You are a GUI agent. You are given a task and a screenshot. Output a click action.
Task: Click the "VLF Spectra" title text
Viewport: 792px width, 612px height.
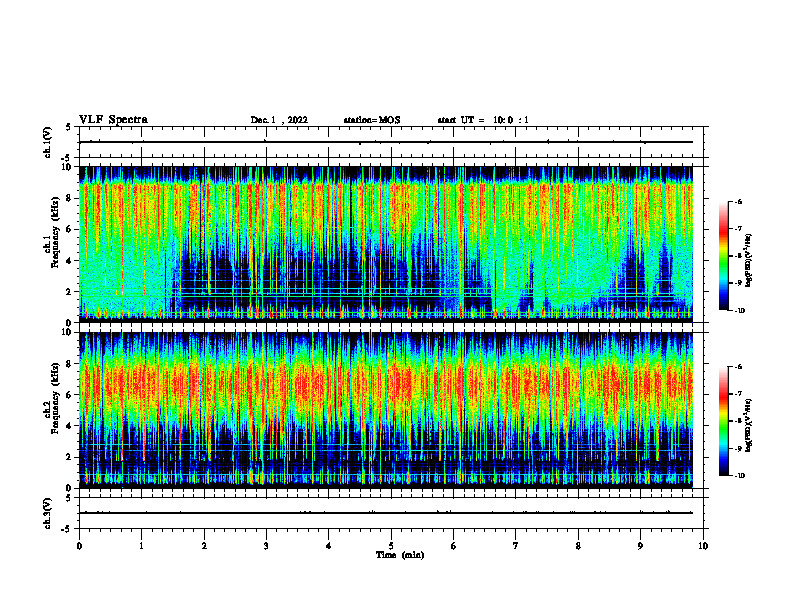coord(114,120)
